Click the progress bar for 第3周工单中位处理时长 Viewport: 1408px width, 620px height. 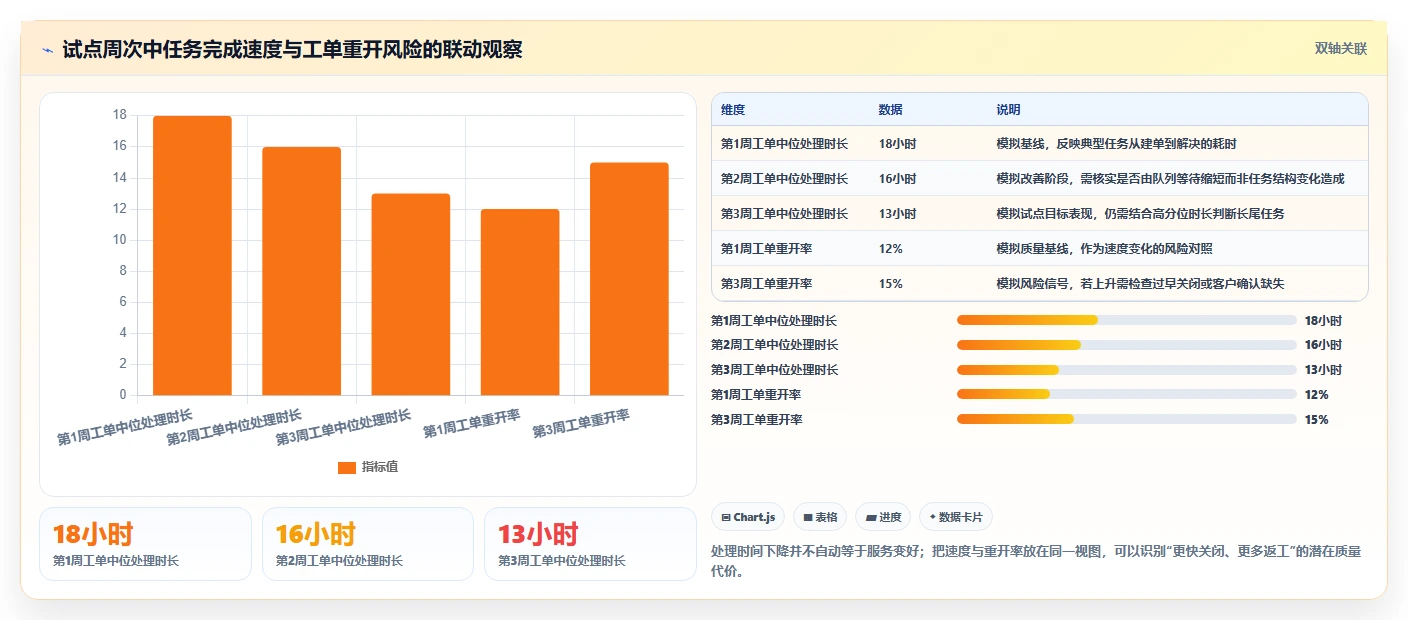point(1126,370)
